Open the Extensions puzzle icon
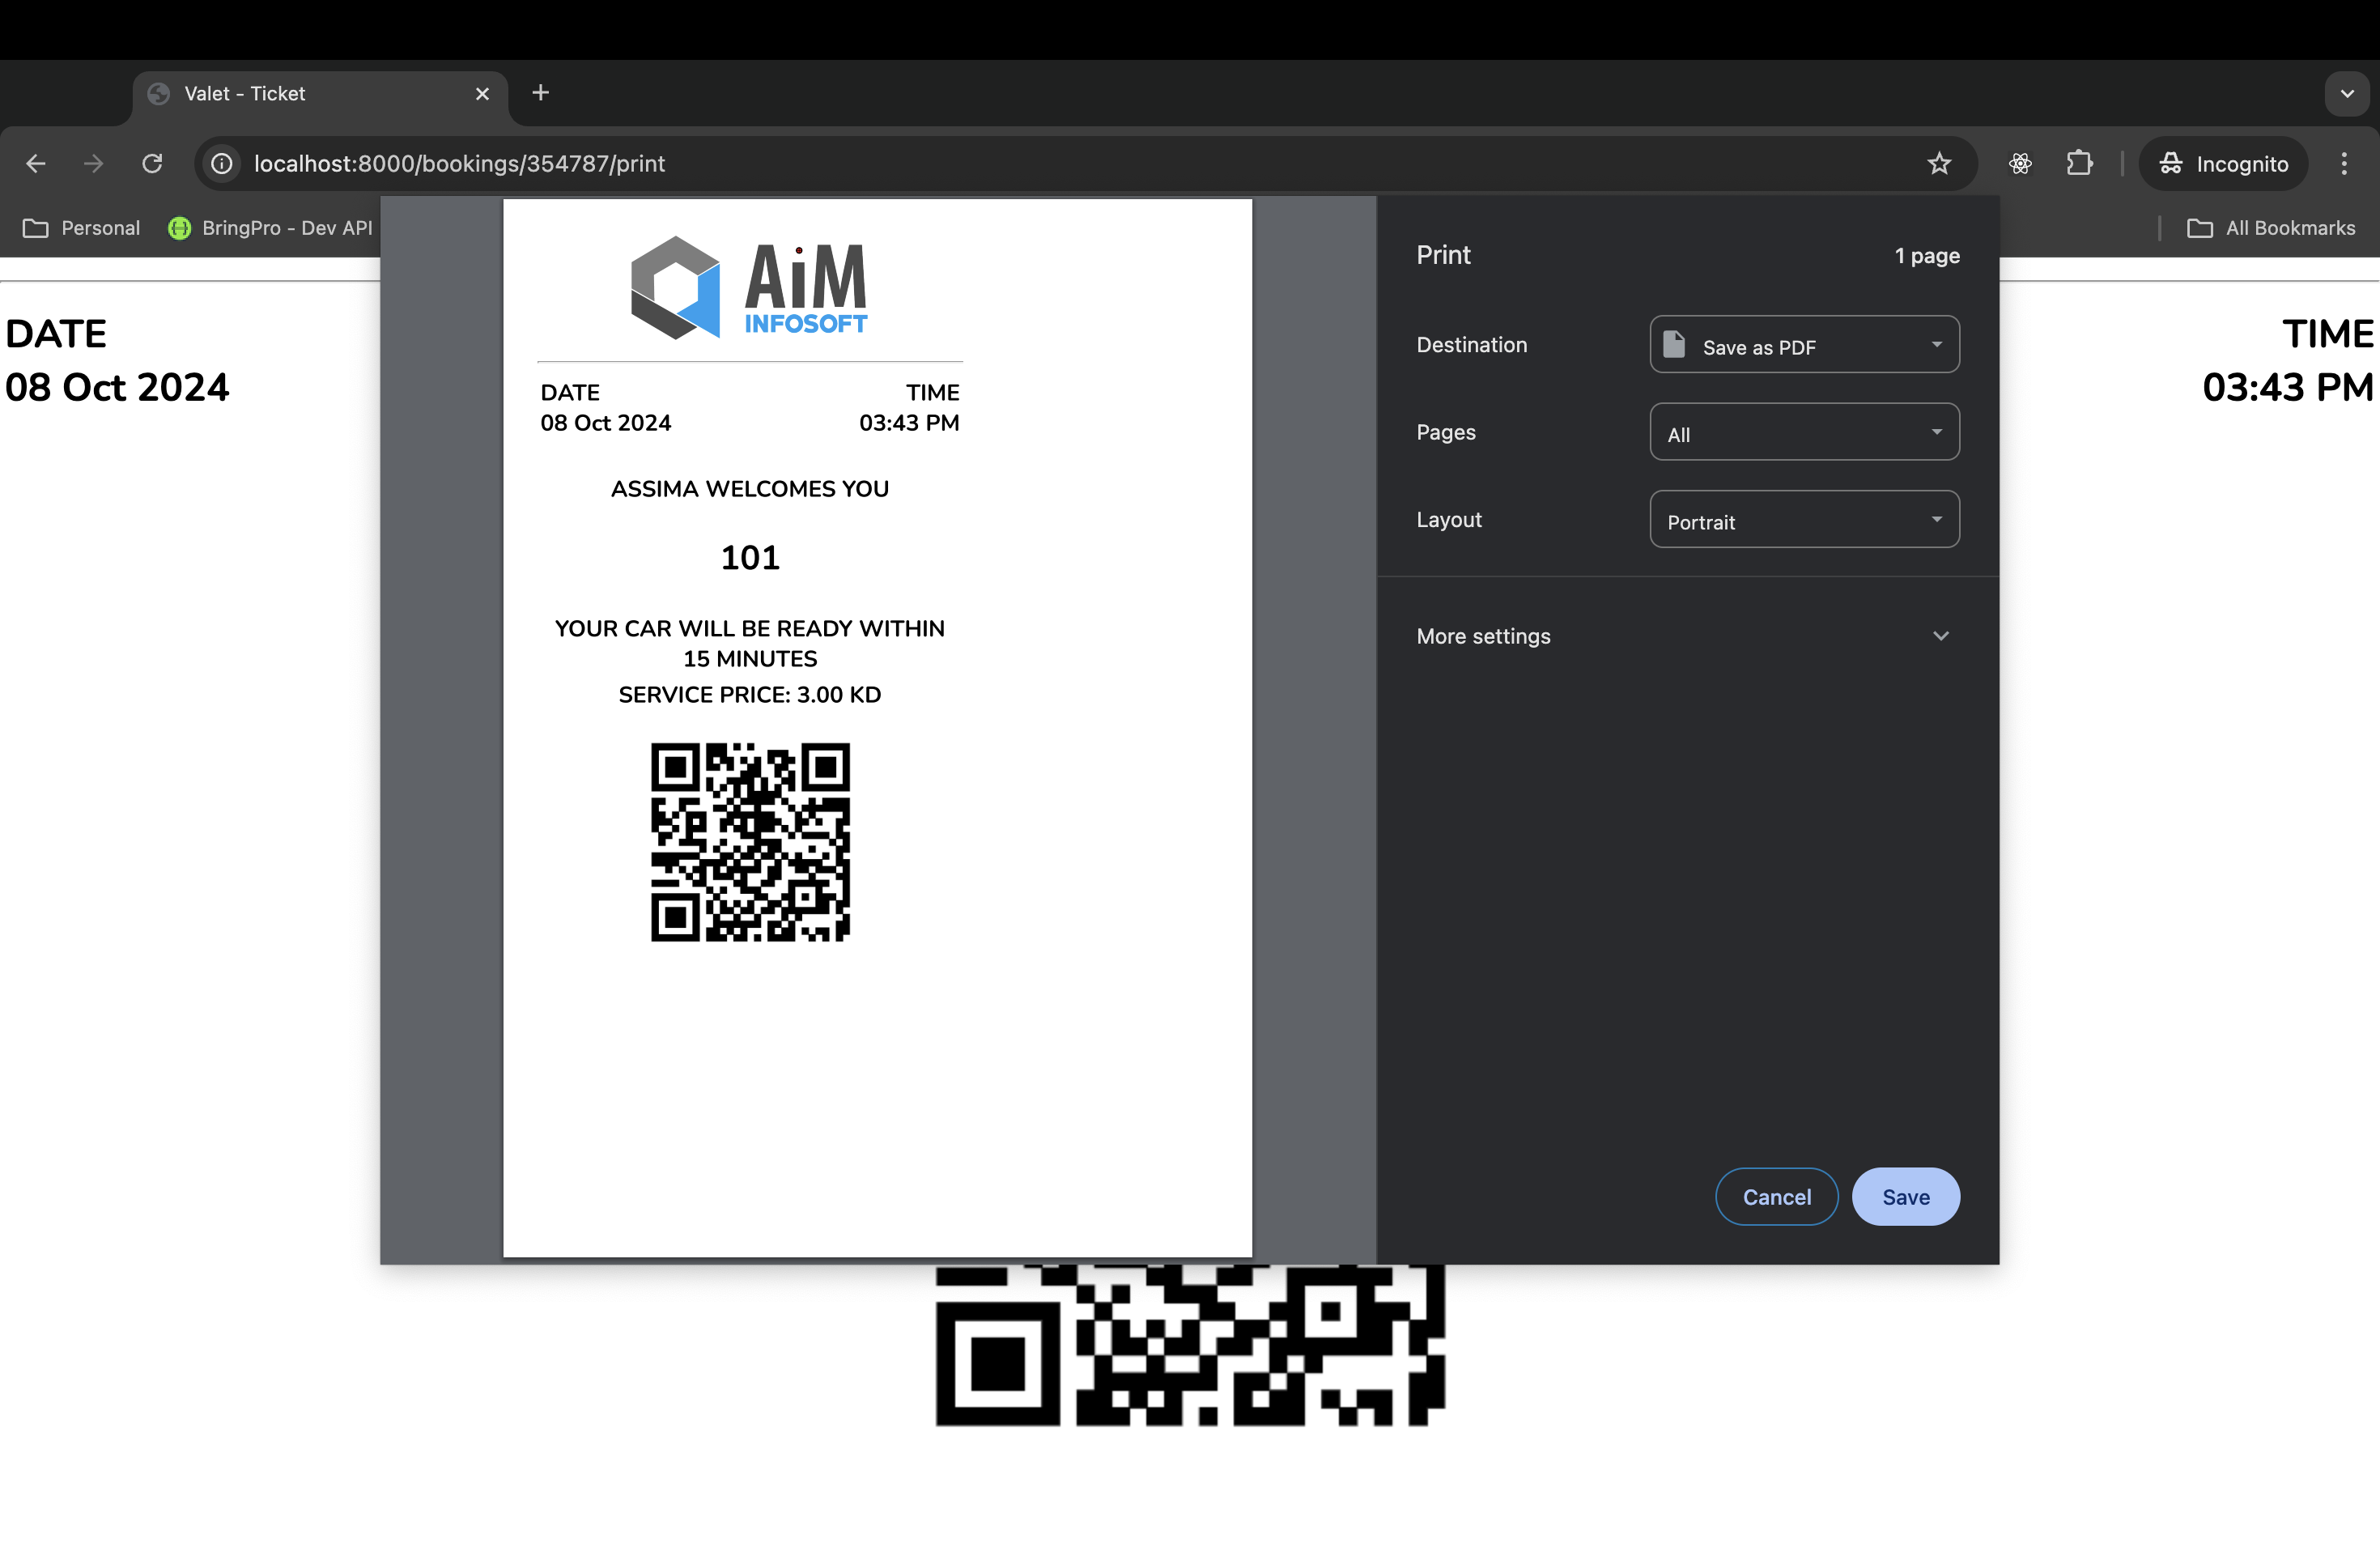 tap(2079, 163)
